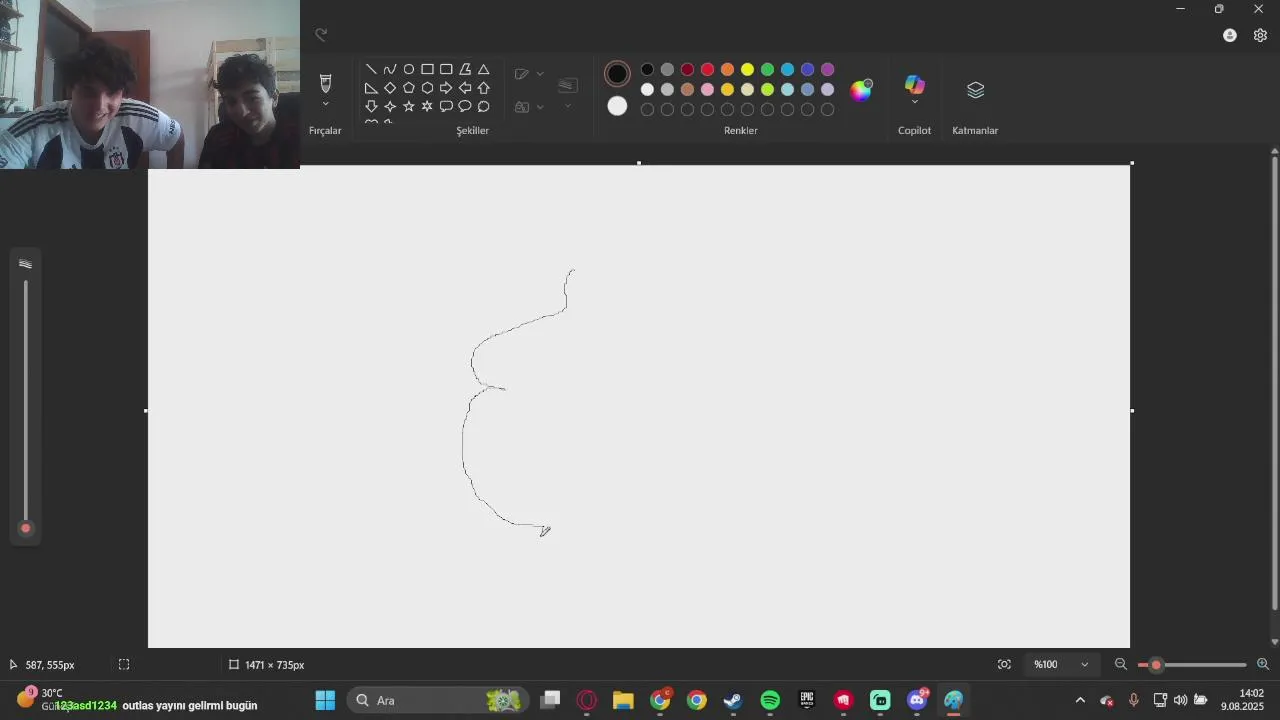Open the Epic Games taskbar icon
The height and width of the screenshot is (720, 1280).
coord(807,700)
